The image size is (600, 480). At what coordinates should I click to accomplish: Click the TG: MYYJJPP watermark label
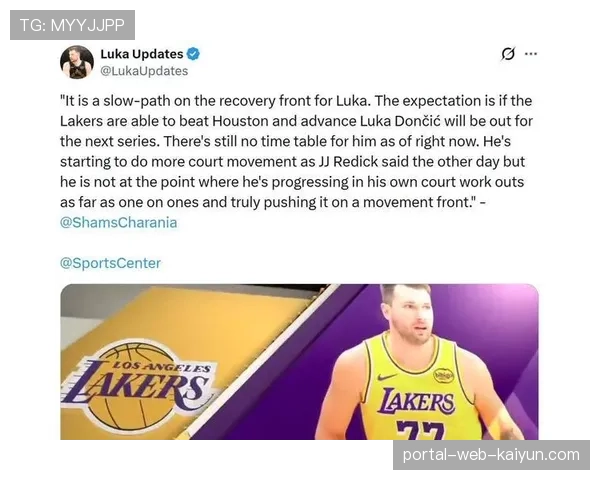72,25
